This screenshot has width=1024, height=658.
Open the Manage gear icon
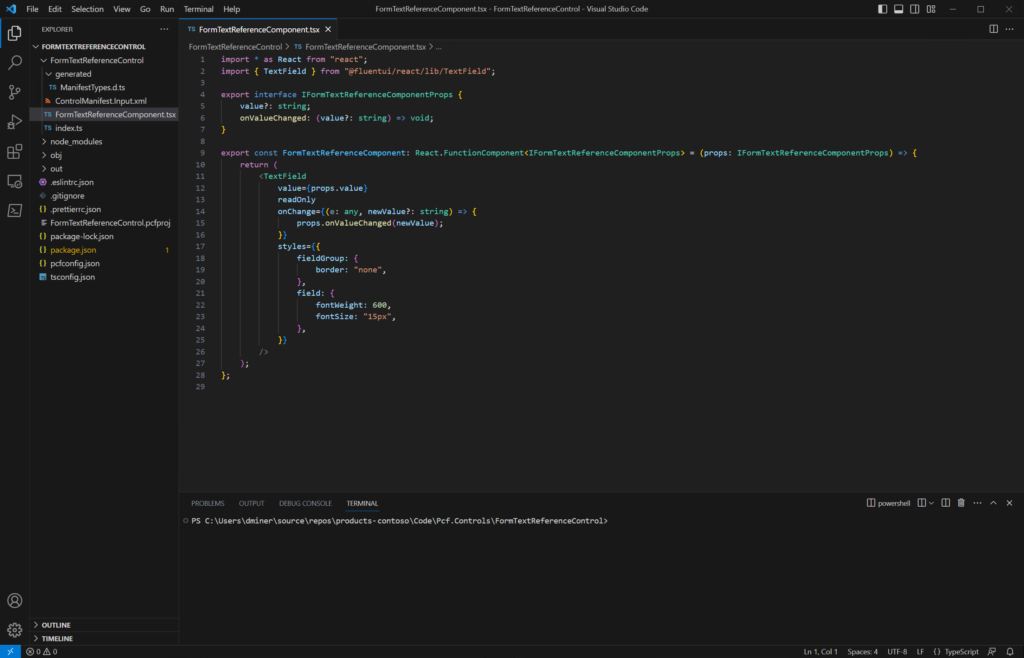point(14,629)
